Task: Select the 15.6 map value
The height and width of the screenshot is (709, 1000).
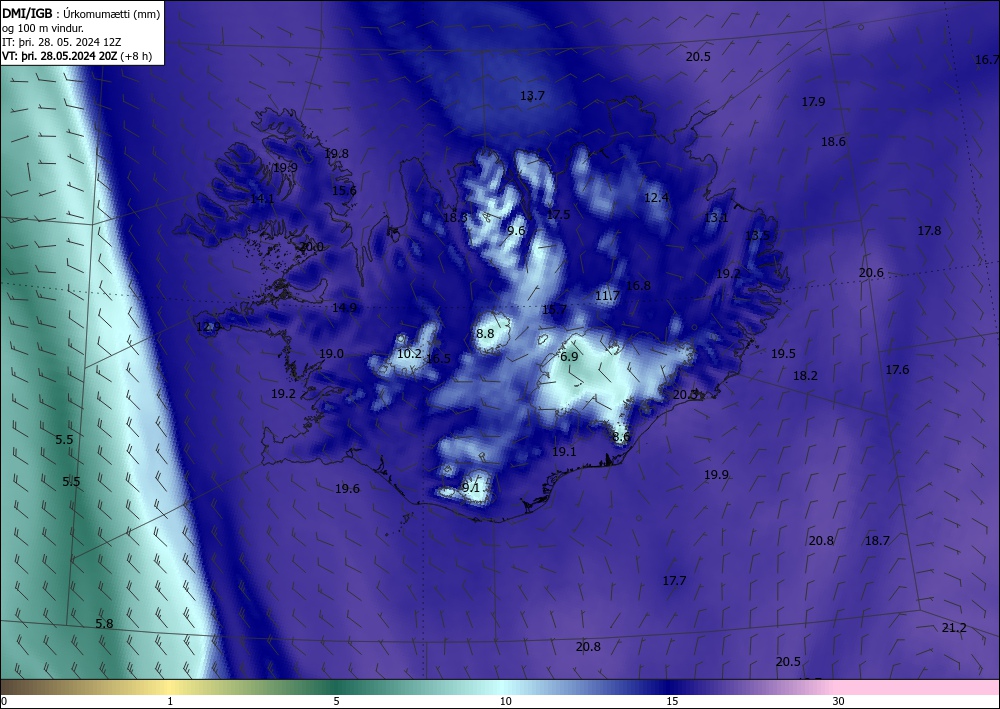Action: coord(344,191)
